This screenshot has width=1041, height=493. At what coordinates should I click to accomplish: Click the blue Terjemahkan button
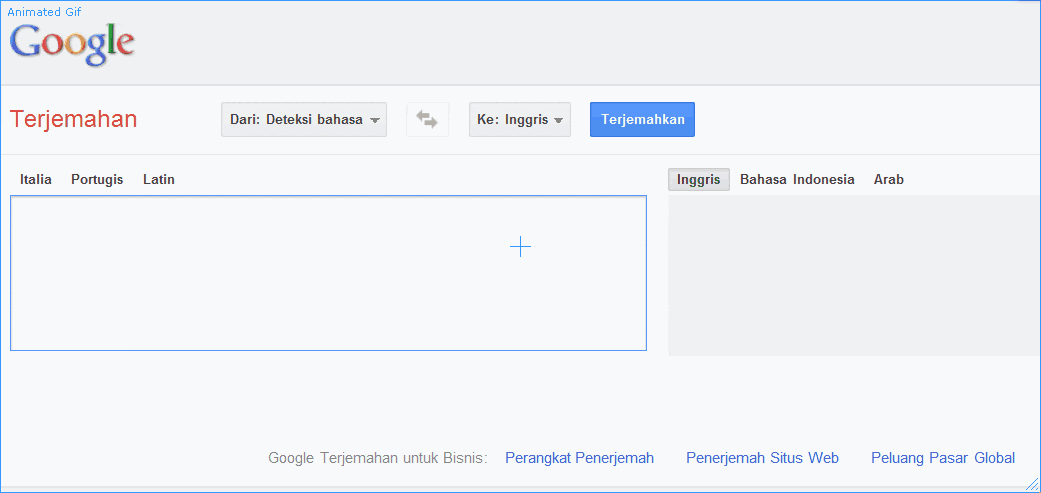pyautogui.click(x=642, y=119)
